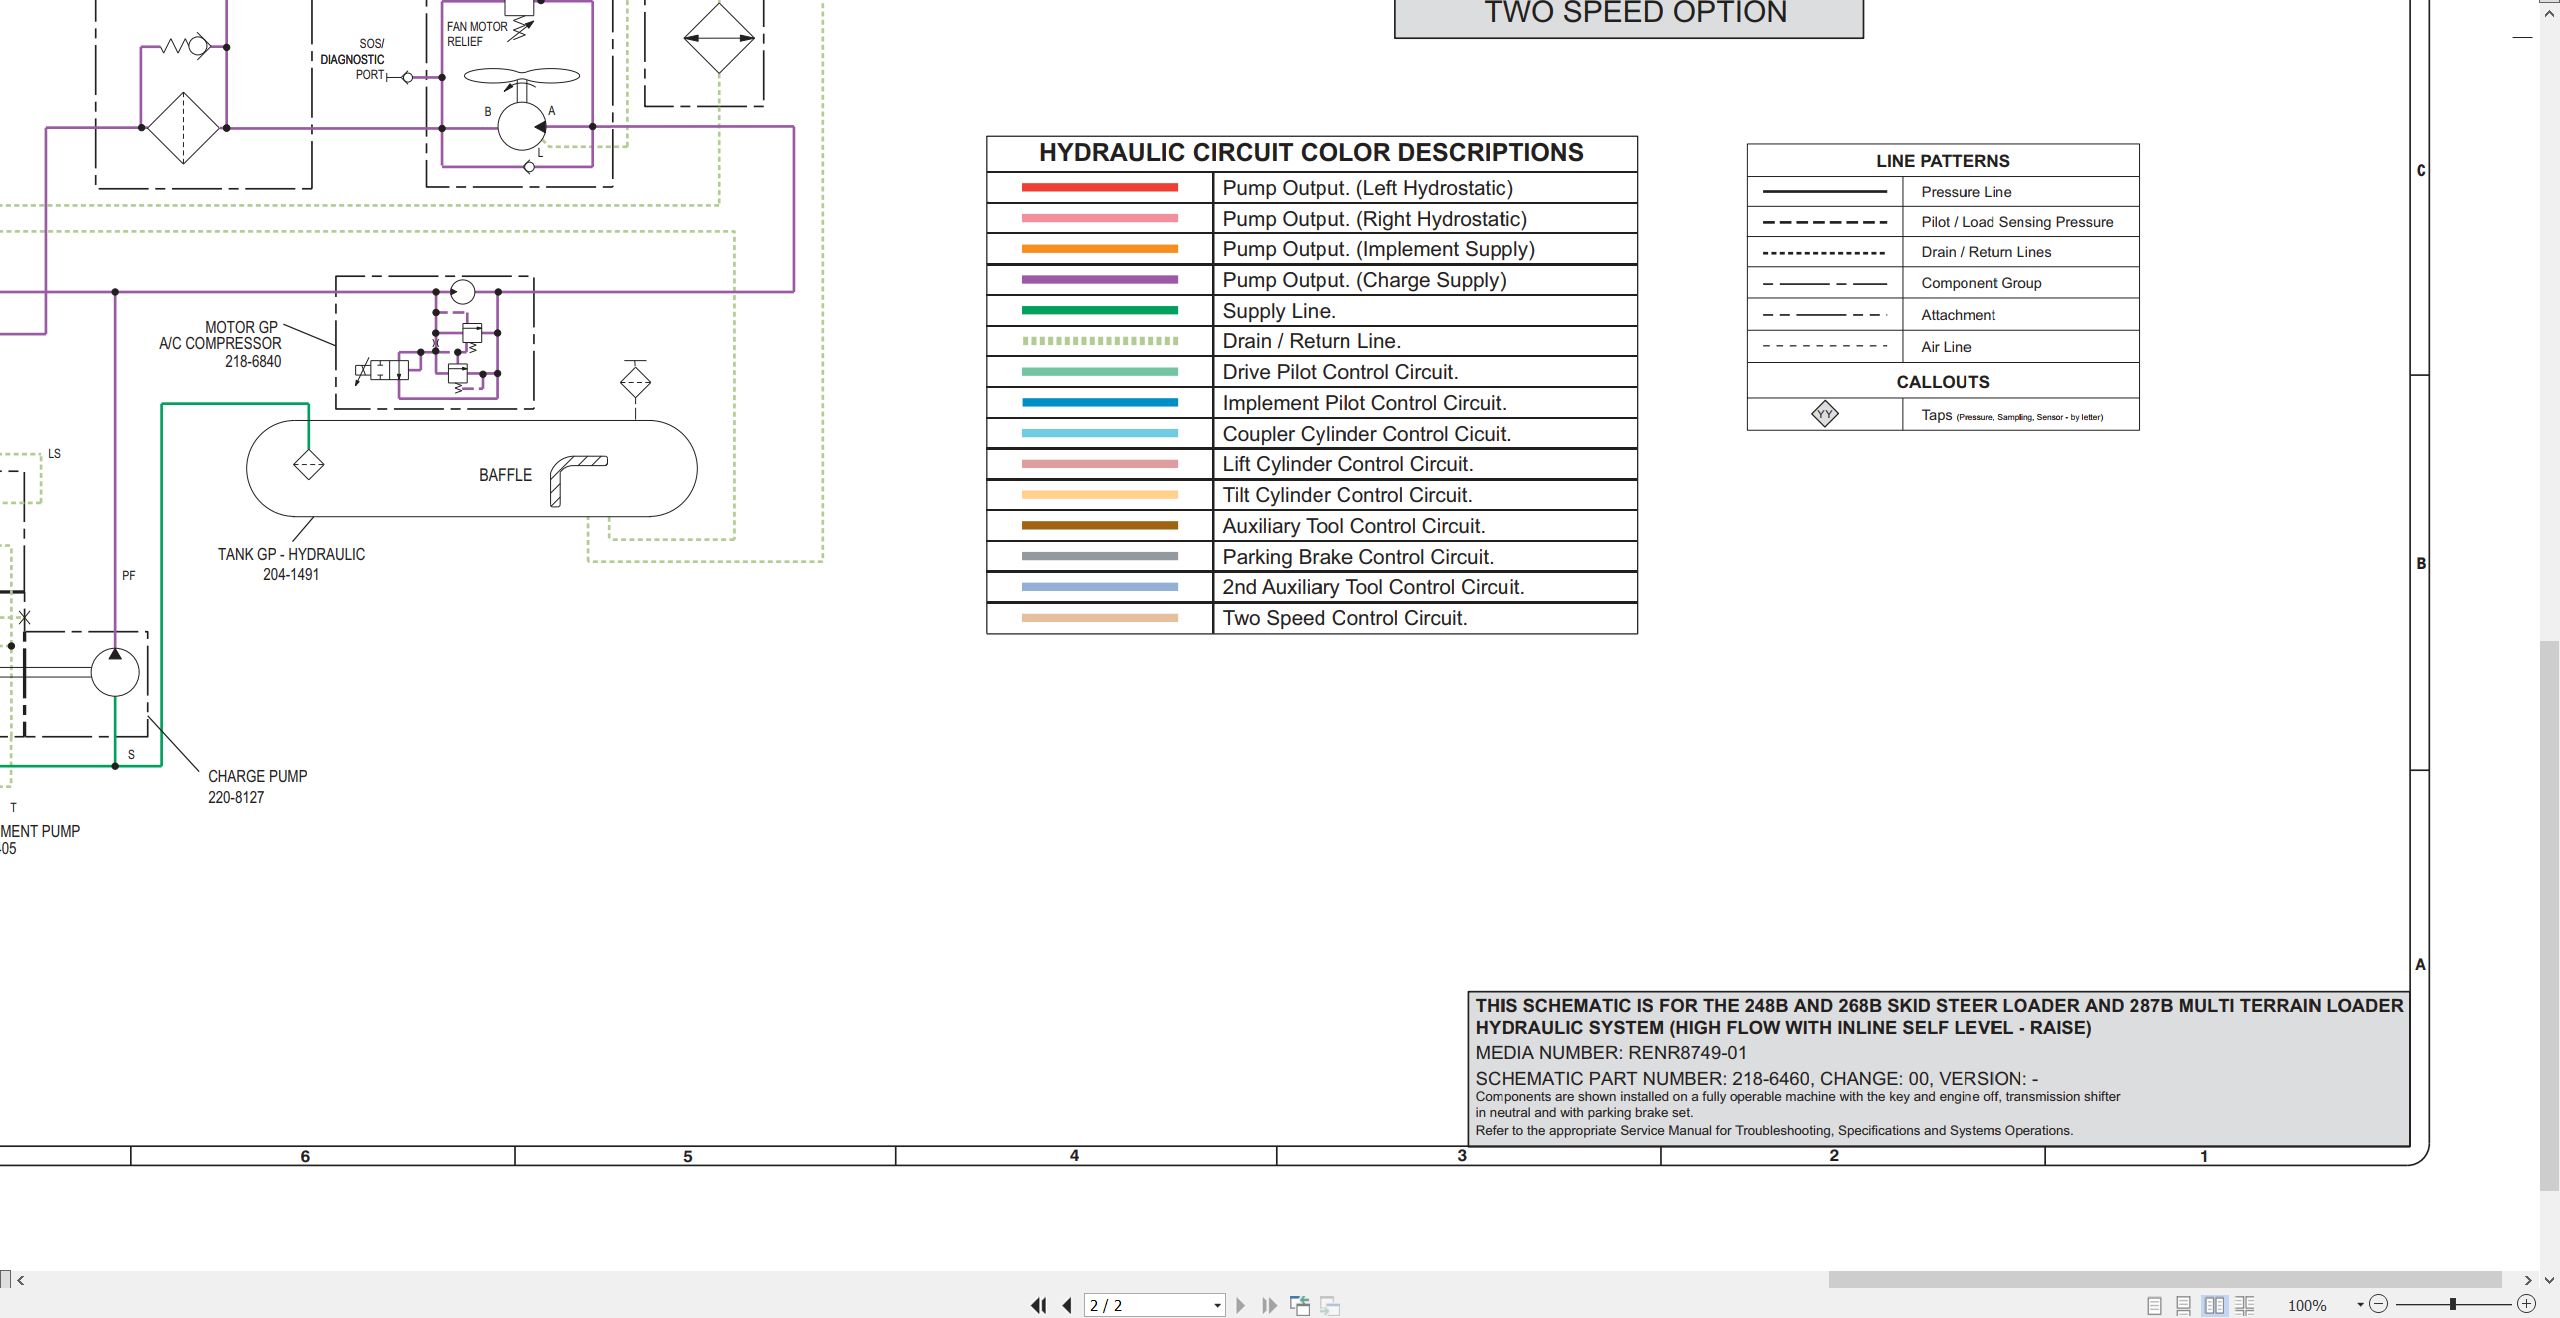The width and height of the screenshot is (2560, 1318).
Task: Click the 'Drain / Return Line.' legend text
Action: click(1311, 341)
